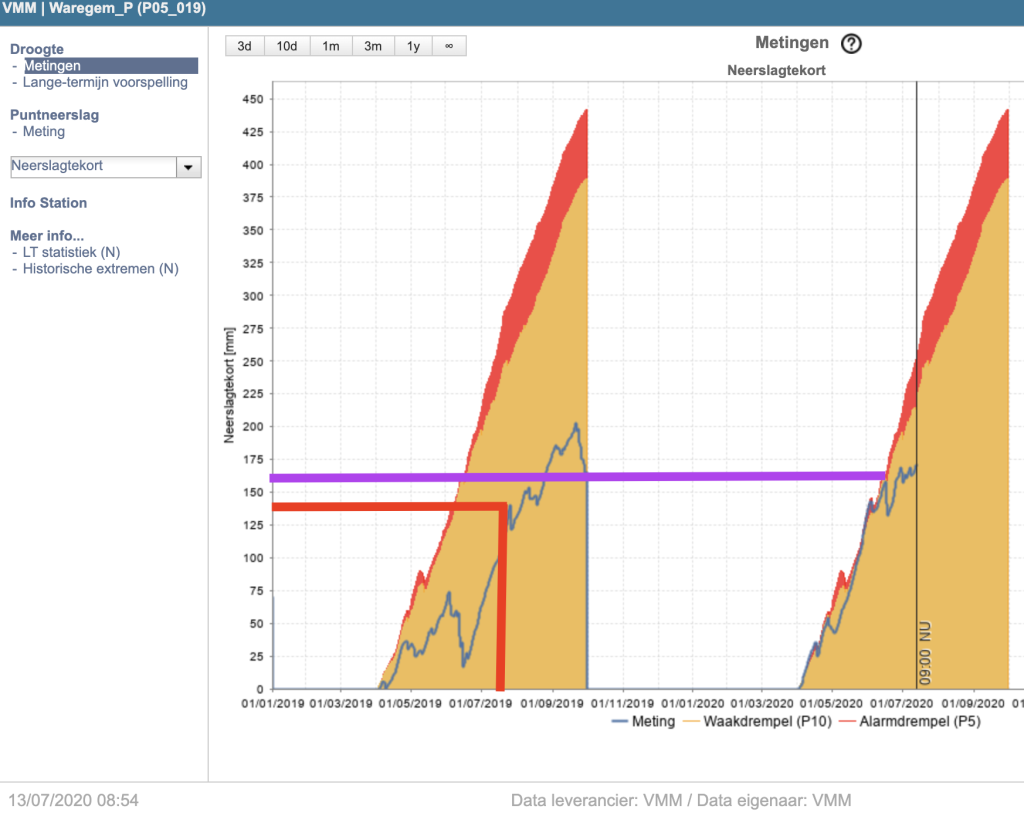Toggle the Waakdrempel (P10) legend entry
The image size is (1024, 819).
point(758,722)
